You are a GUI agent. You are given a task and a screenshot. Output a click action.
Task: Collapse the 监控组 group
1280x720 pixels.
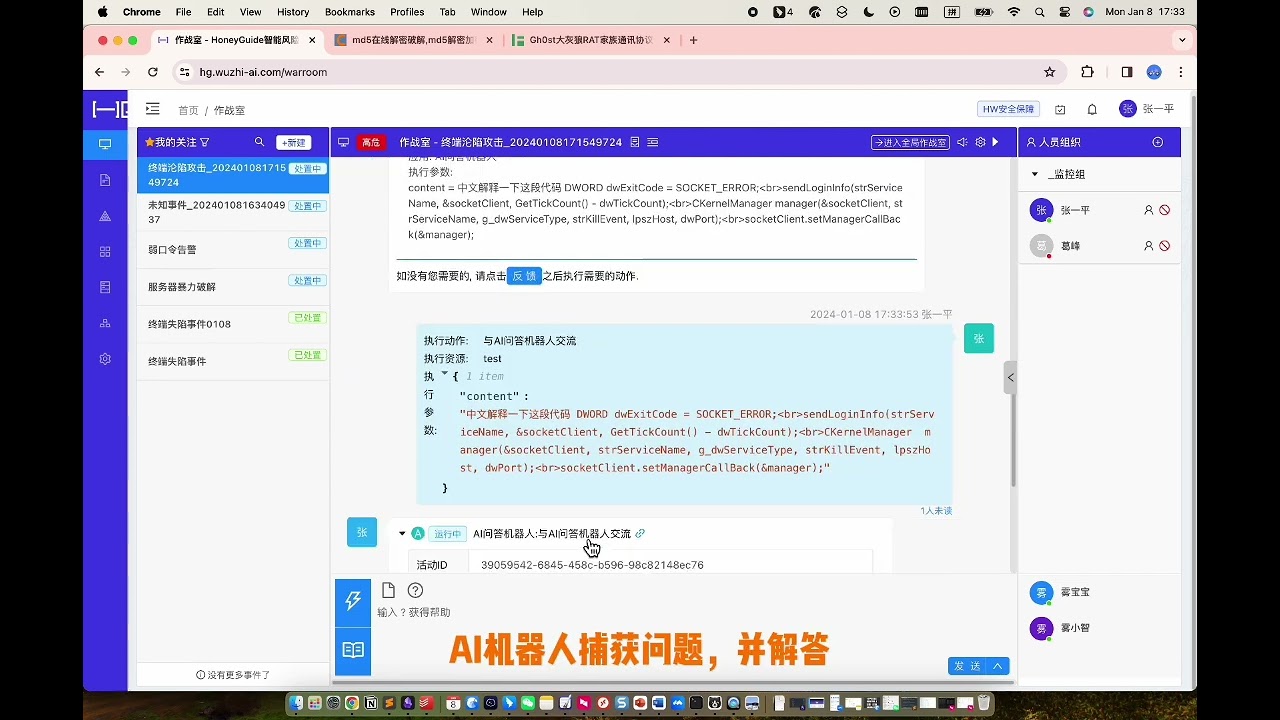click(x=1035, y=174)
